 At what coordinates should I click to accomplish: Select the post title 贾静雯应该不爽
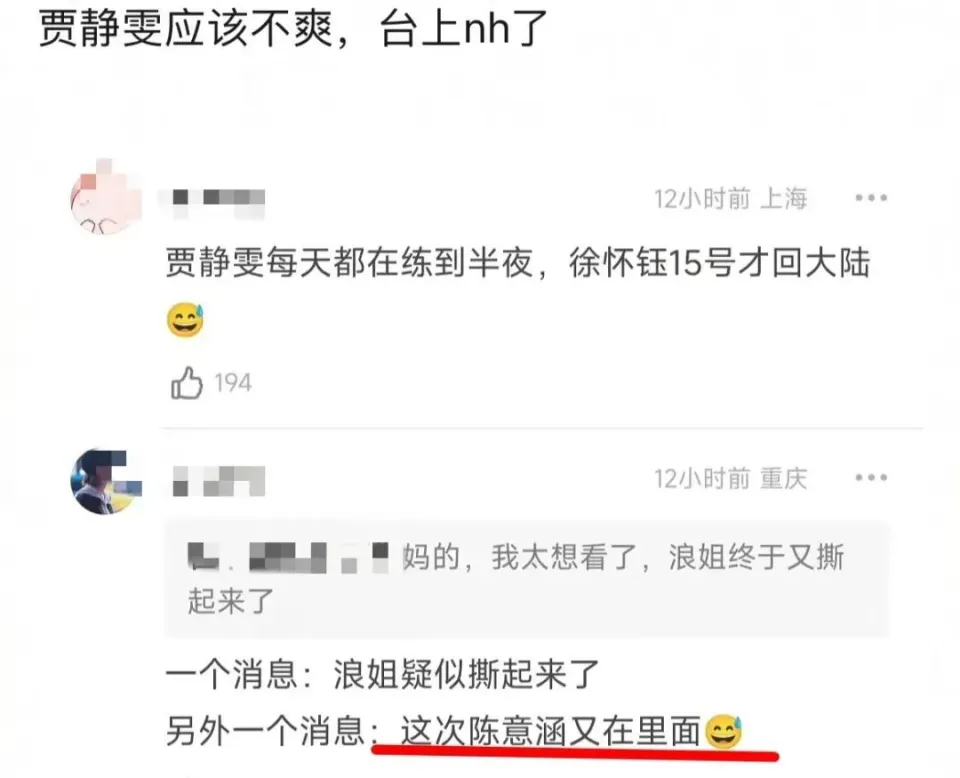[186, 28]
